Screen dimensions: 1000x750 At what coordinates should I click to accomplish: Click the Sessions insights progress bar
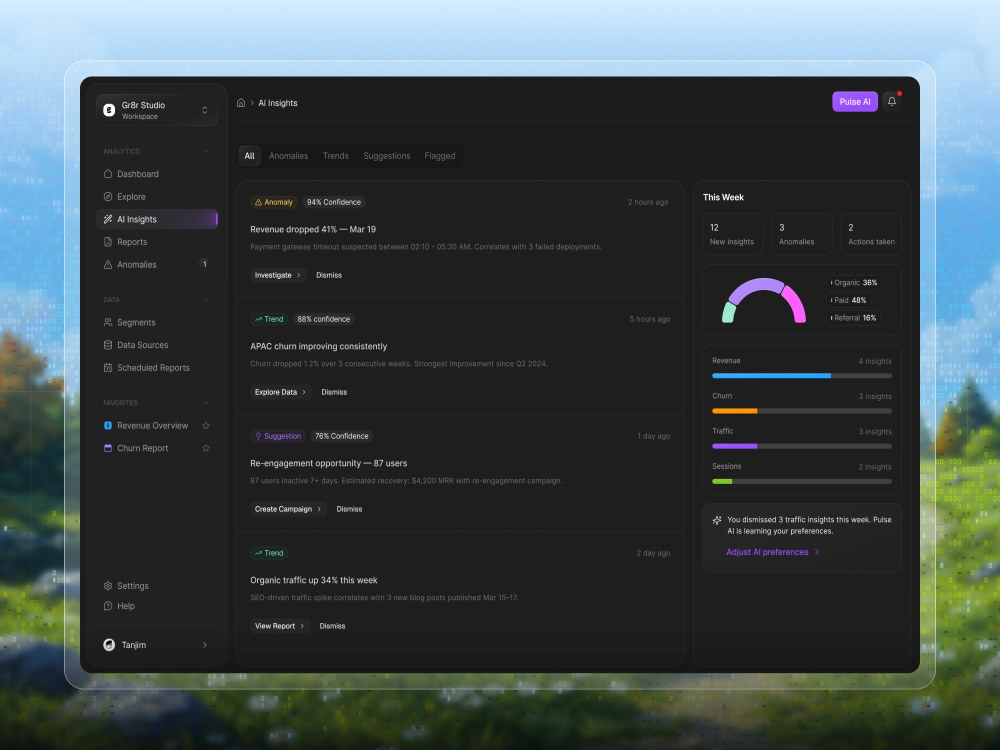802,481
